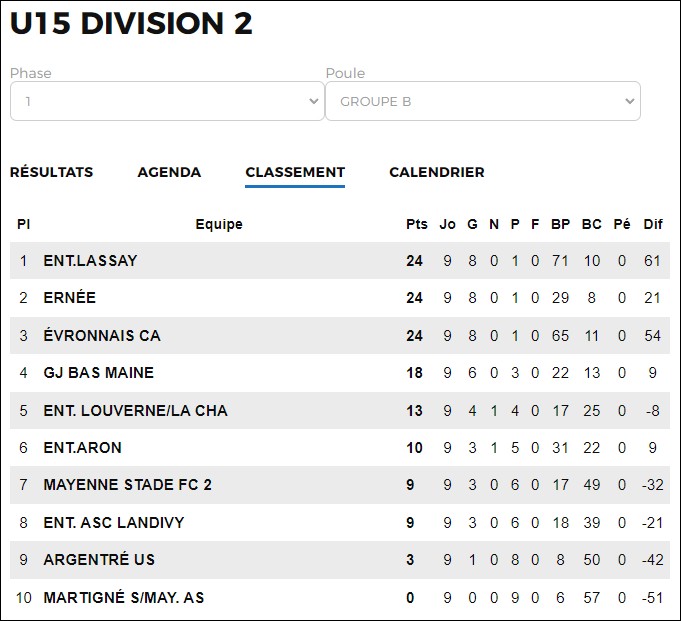Open ARGENTRÉ US team entry
Screen dimensions: 681x621
point(99,560)
